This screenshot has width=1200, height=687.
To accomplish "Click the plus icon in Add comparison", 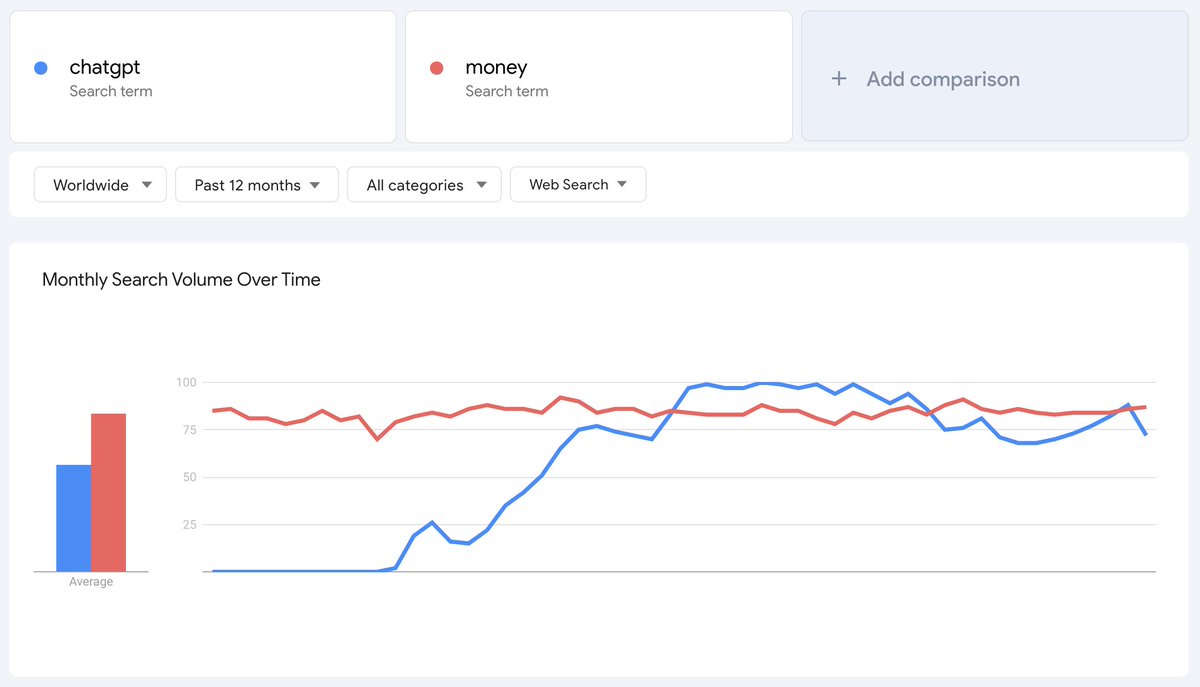I will pos(839,79).
